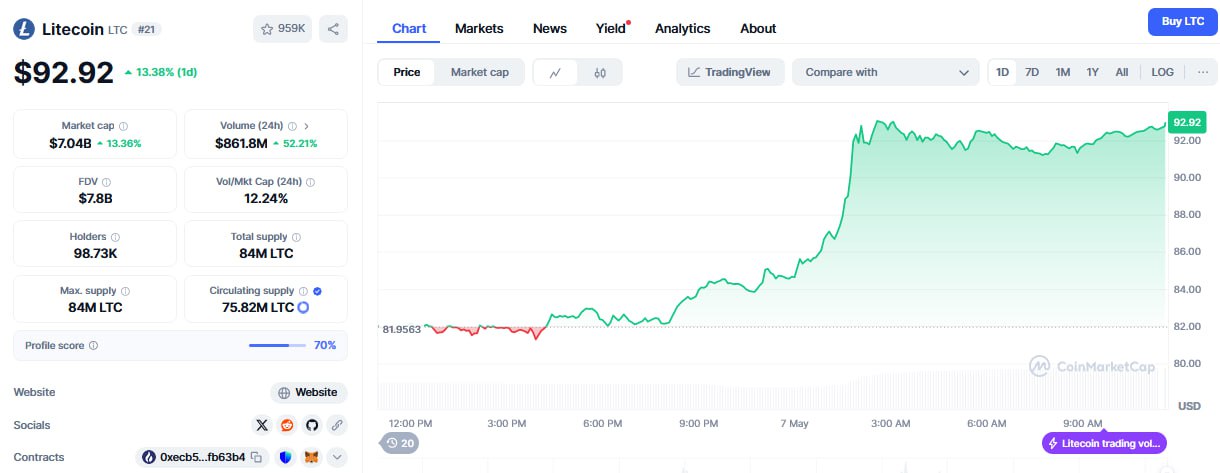Open Holders info icon
Viewport: 1220px width, 473px height.
pos(115,237)
